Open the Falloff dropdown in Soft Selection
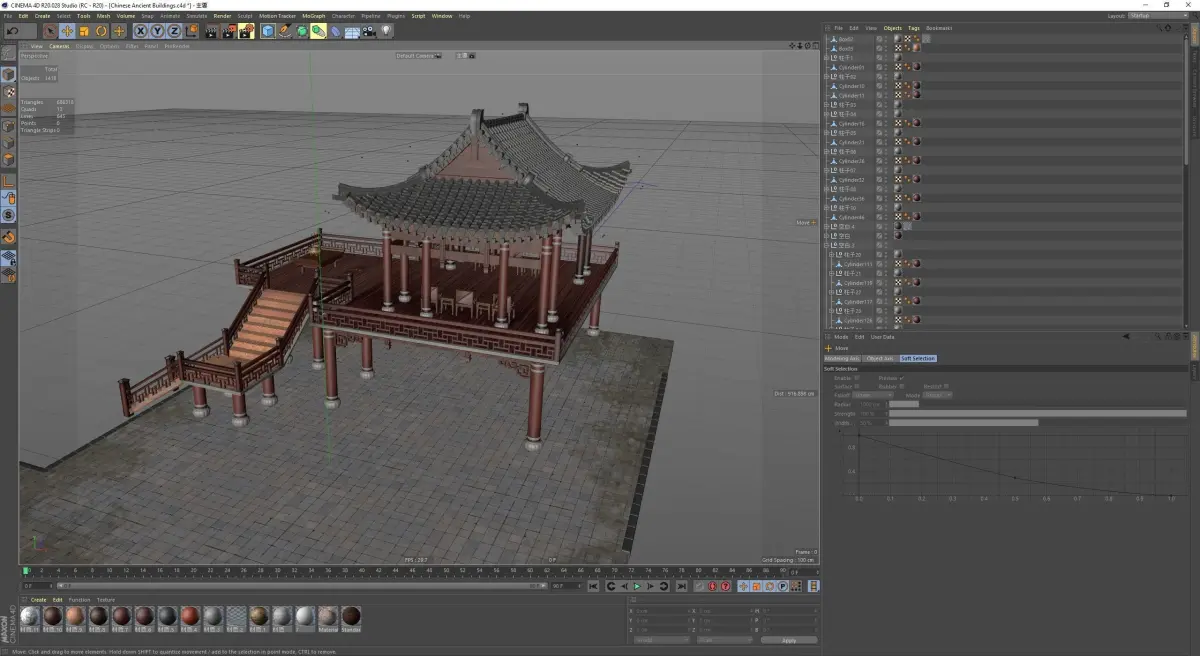This screenshot has height=656, width=1200. click(873, 395)
